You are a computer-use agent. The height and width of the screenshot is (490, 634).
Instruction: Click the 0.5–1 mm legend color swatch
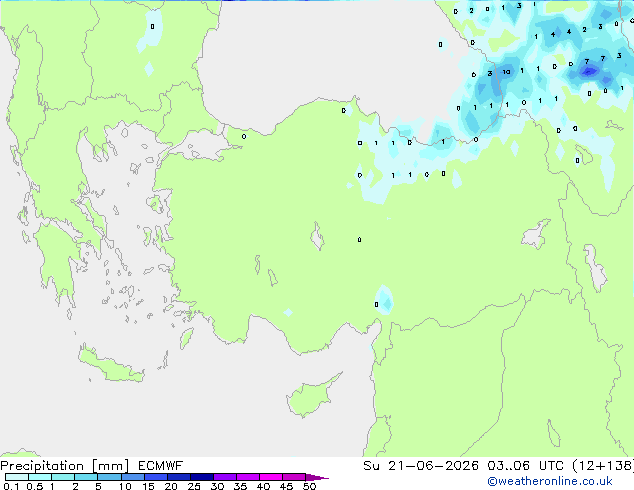(40, 477)
